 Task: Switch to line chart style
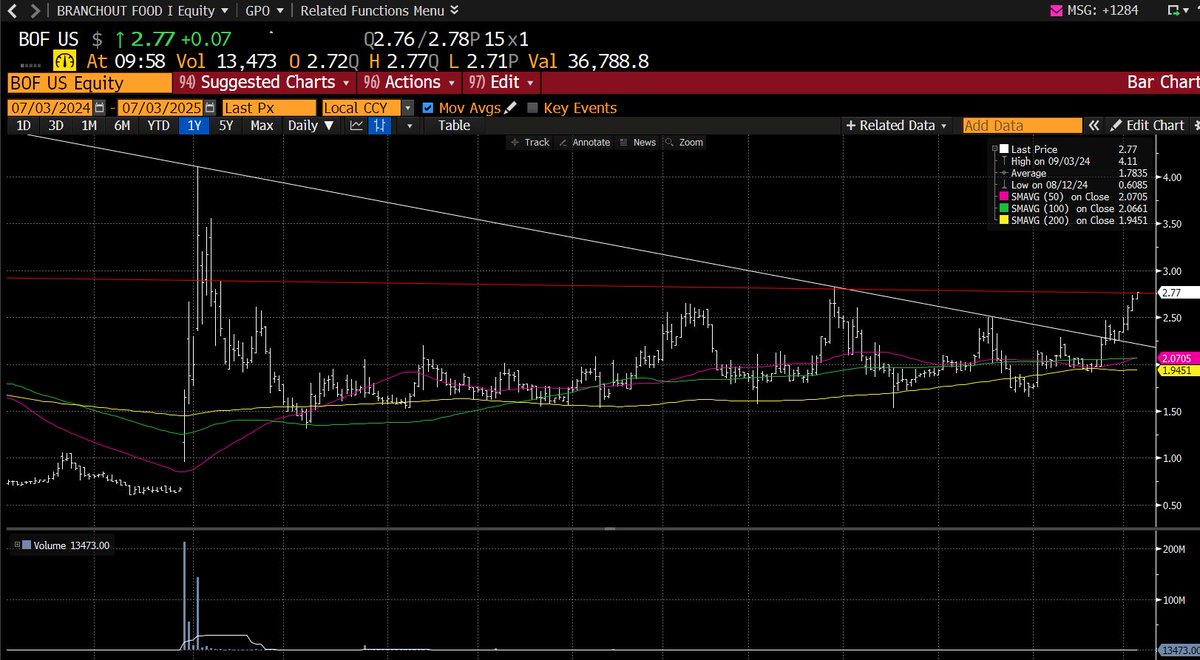click(x=356, y=126)
